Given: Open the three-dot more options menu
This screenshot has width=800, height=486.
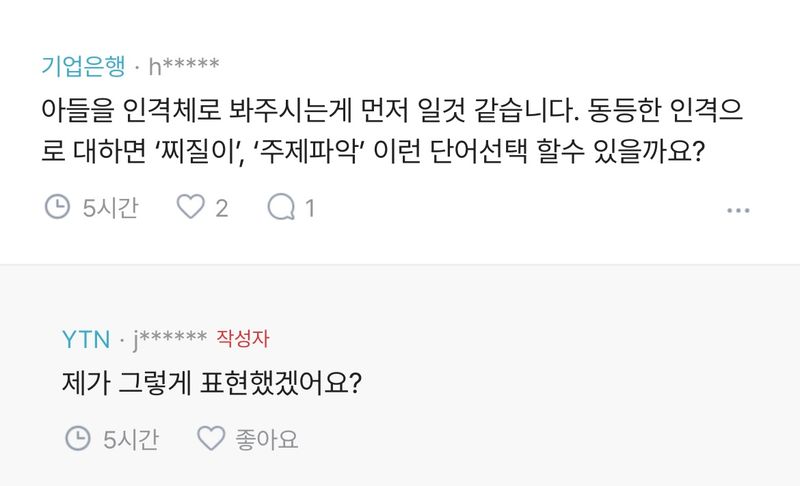Looking at the screenshot, I should pyautogui.click(x=738, y=210).
